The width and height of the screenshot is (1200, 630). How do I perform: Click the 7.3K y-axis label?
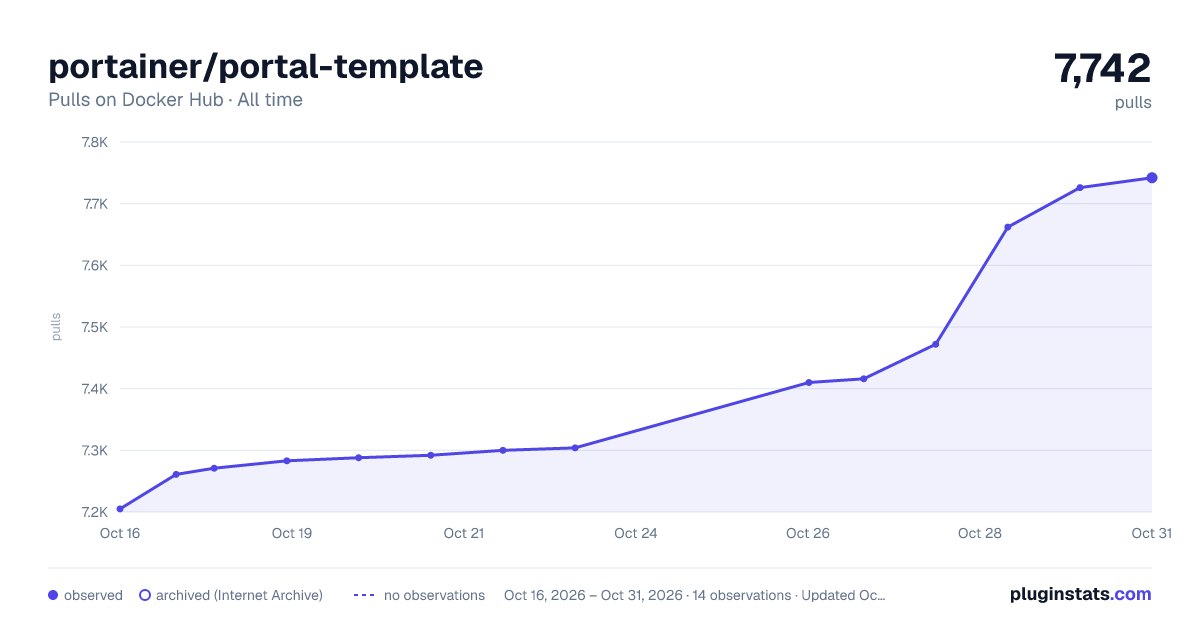point(94,451)
